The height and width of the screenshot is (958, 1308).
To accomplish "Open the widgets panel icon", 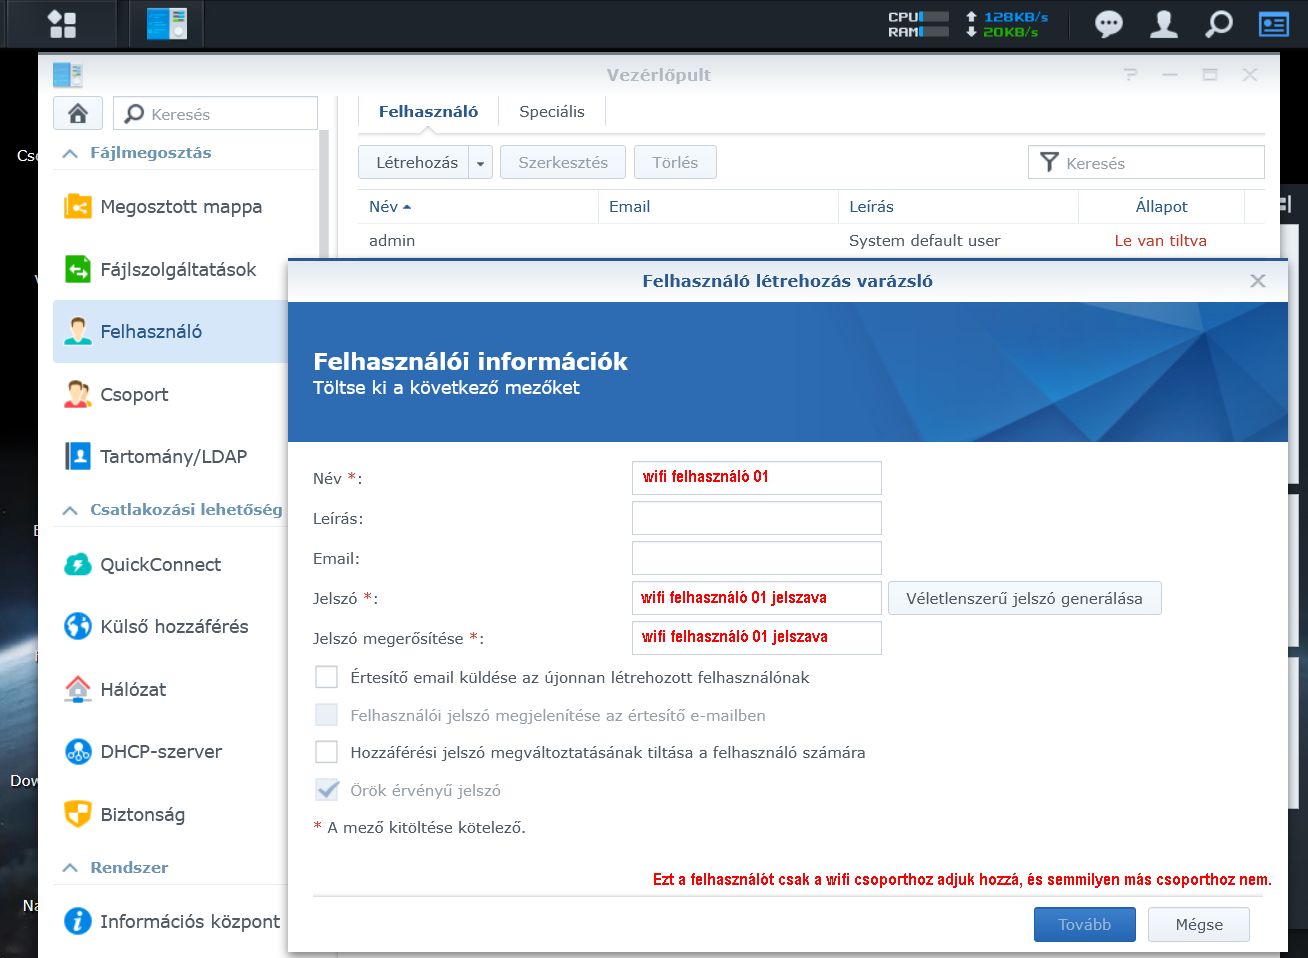I will click(x=1273, y=24).
